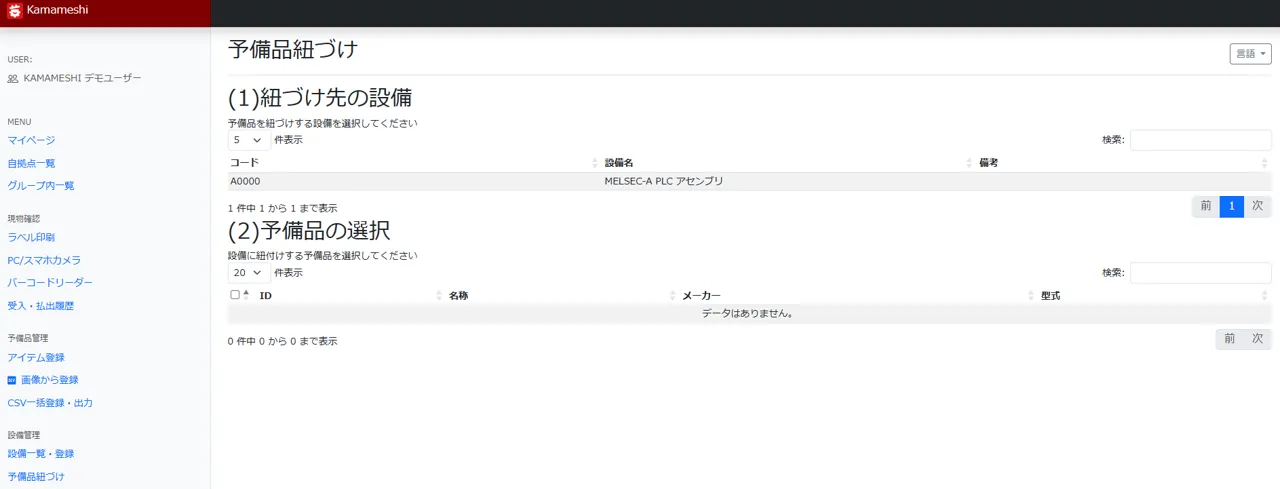Click the icon beside 画像から登録
Viewport: 1280px width, 489px height.
12,380
